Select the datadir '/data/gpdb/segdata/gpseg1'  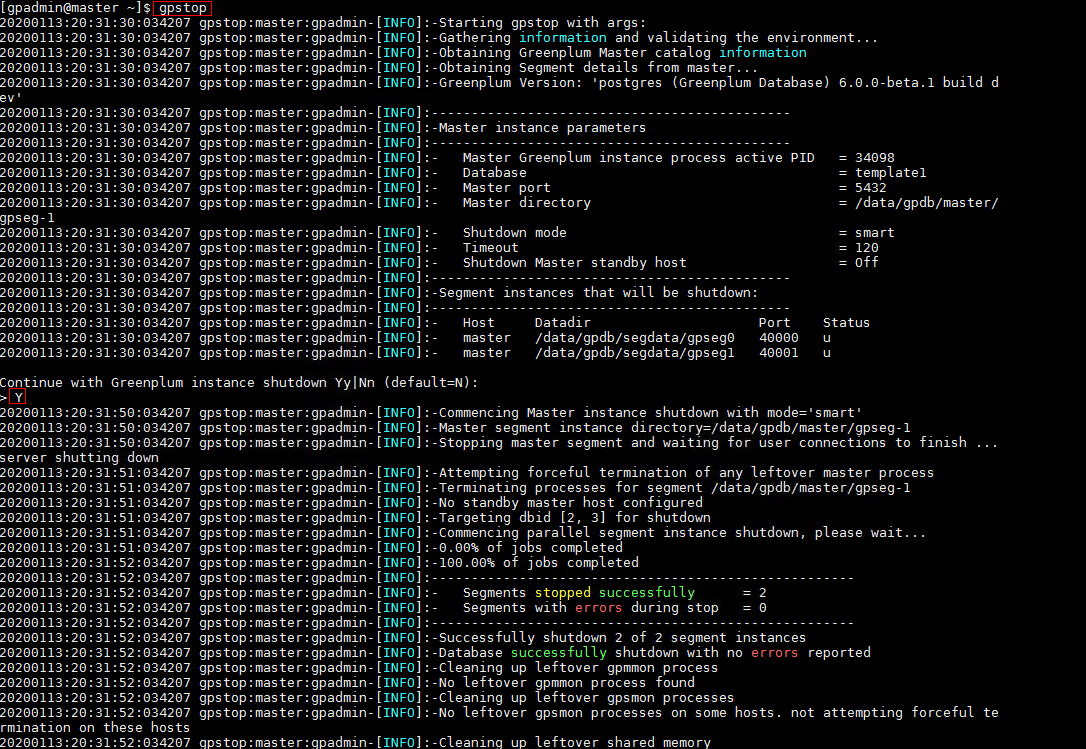point(634,353)
